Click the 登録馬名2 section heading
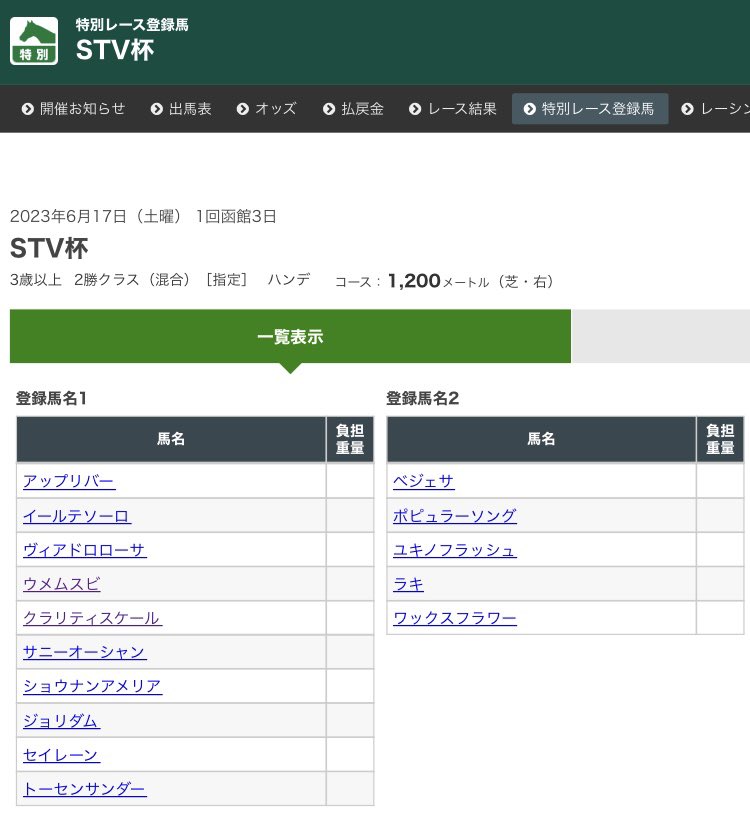The image size is (750, 815). click(422, 399)
